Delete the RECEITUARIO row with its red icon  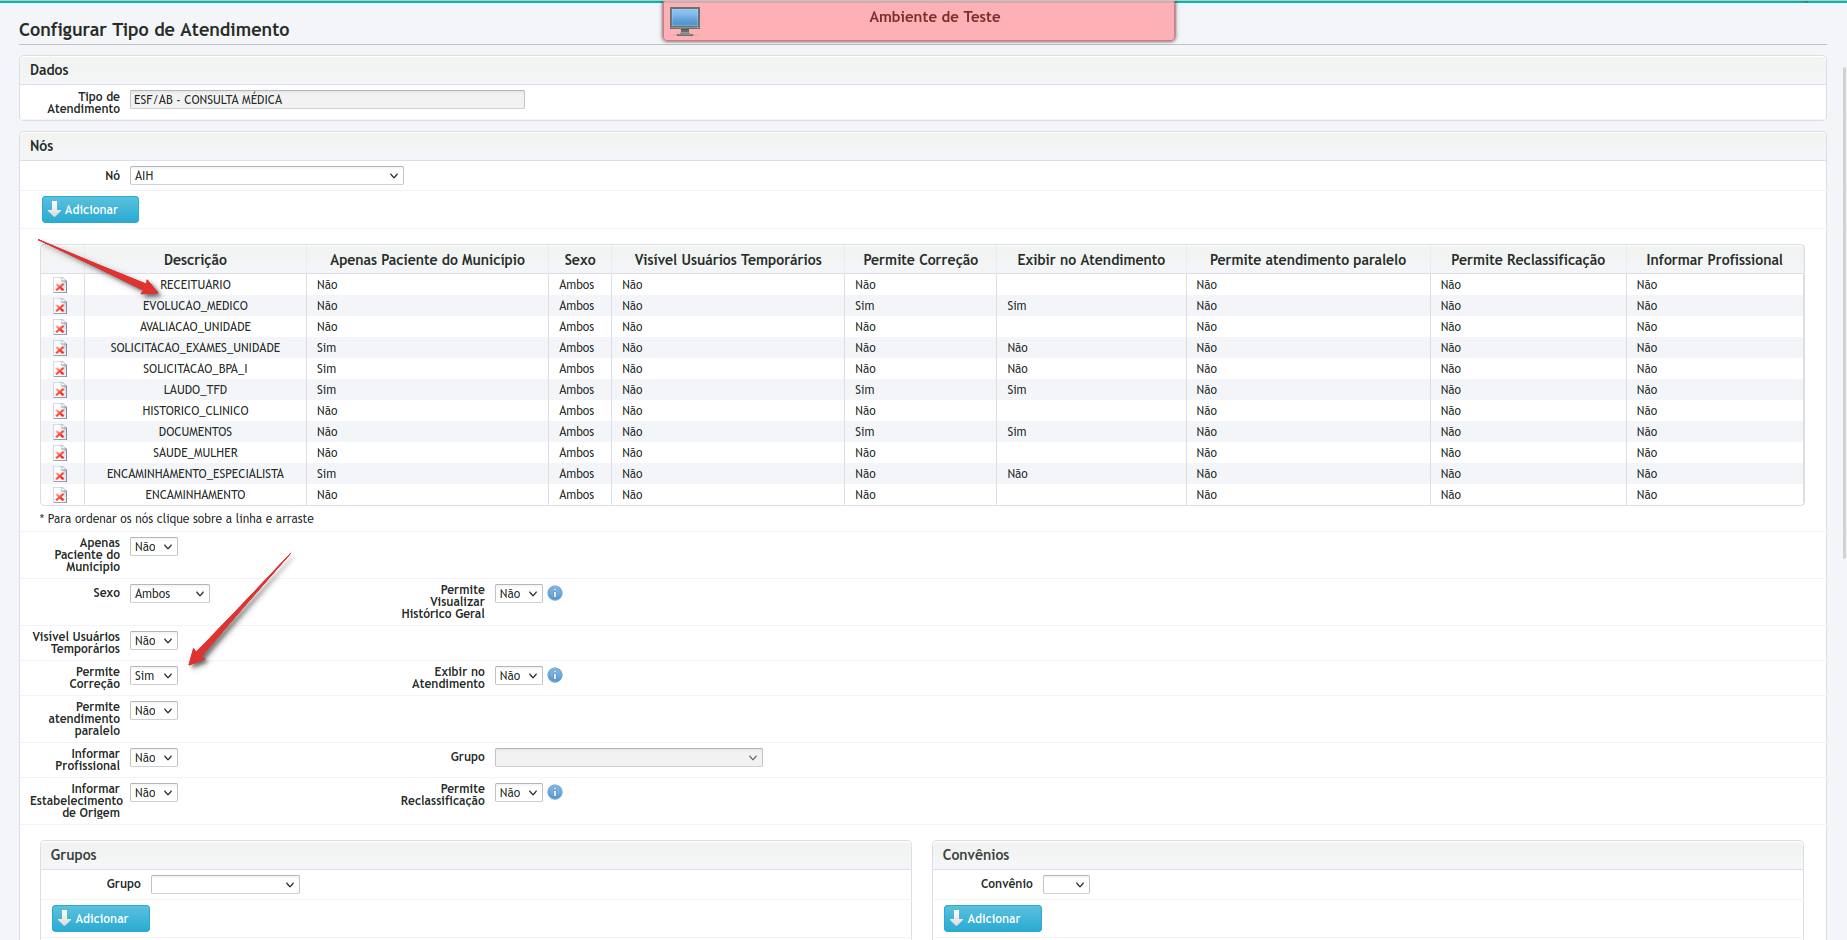[x=60, y=286]
